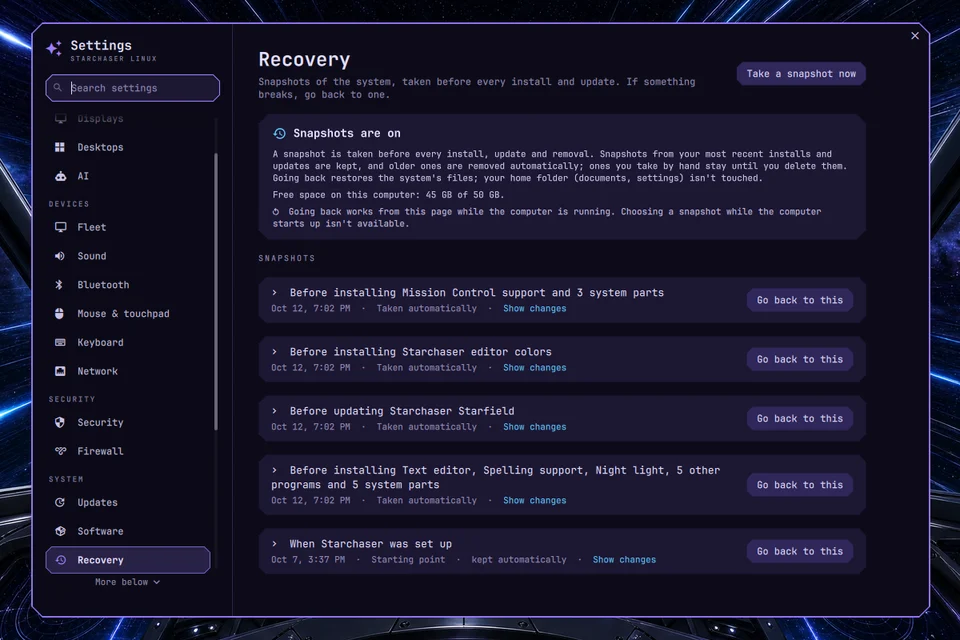Show changes for editor colors snapshot
960x640 pixels.
pos(534,367)
